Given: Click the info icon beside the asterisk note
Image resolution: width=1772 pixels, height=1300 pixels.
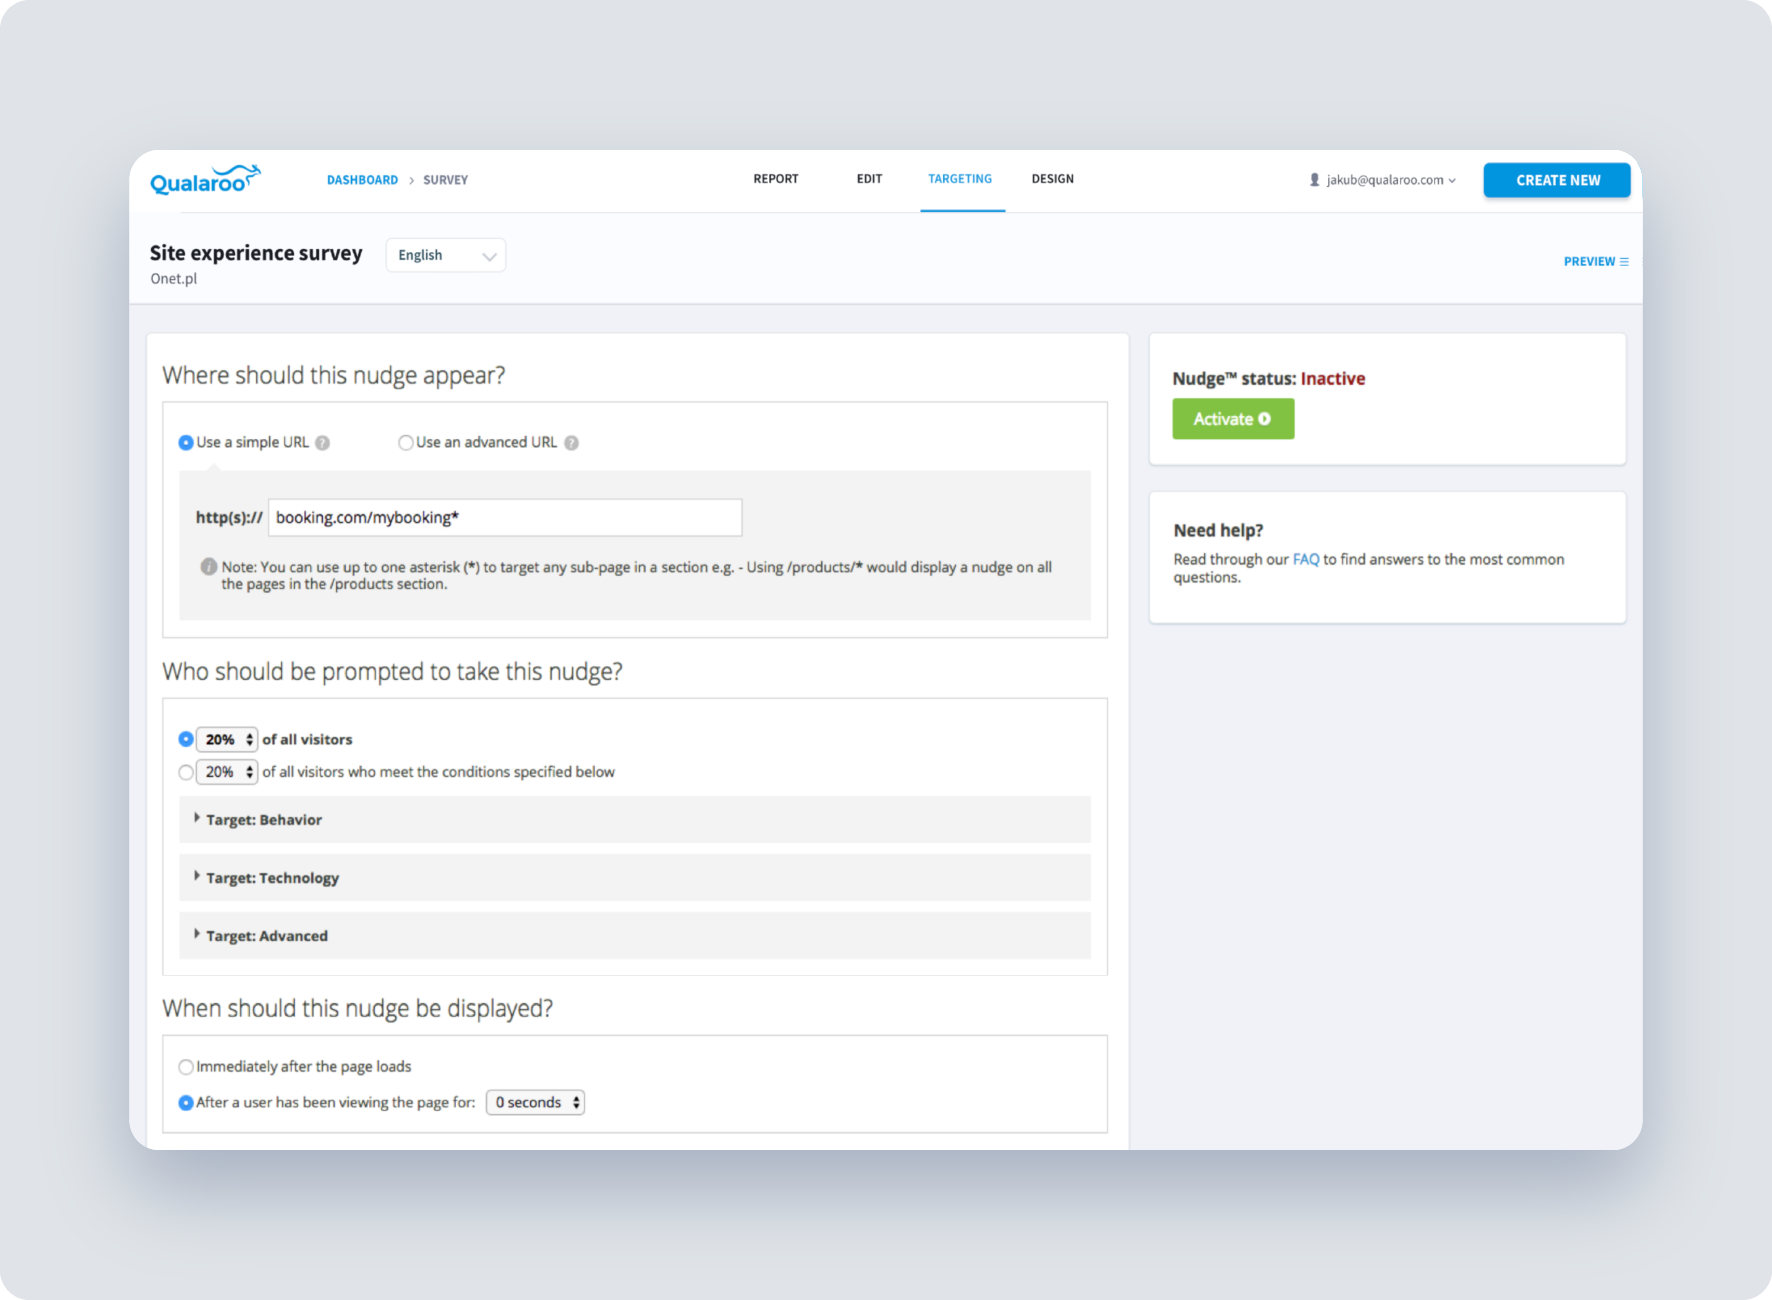Looking at the screenshot, I should coord(208,566).
